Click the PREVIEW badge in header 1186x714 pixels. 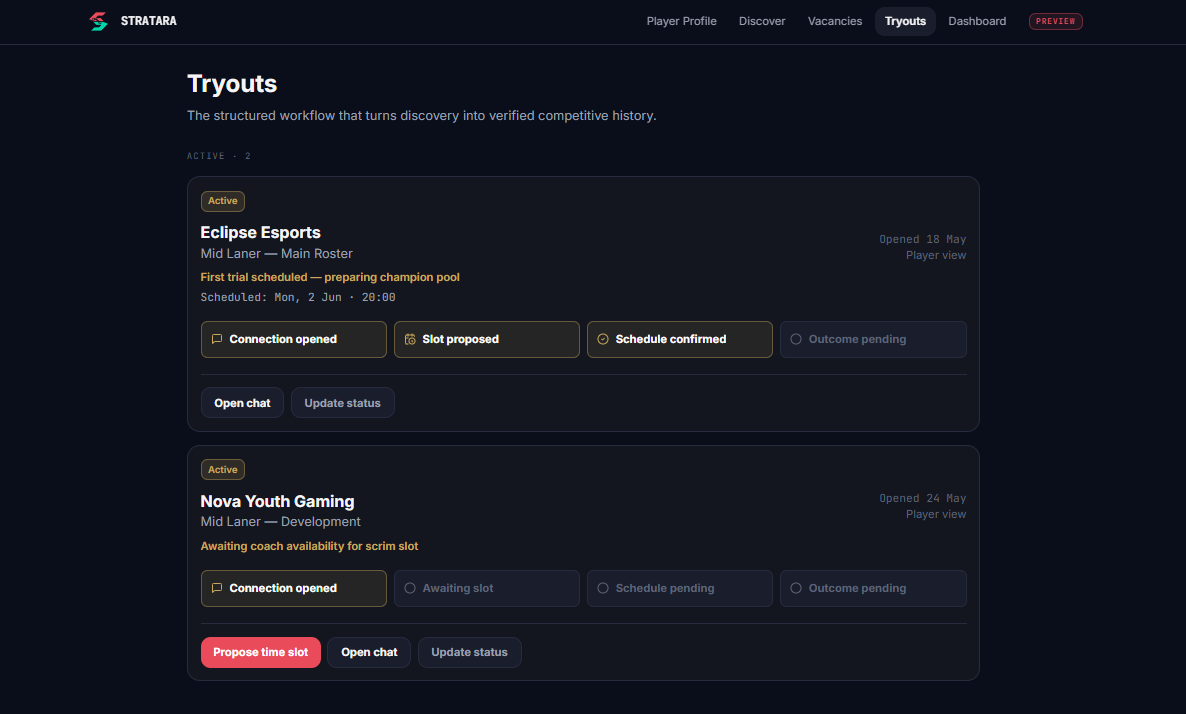click(1055, 21)
